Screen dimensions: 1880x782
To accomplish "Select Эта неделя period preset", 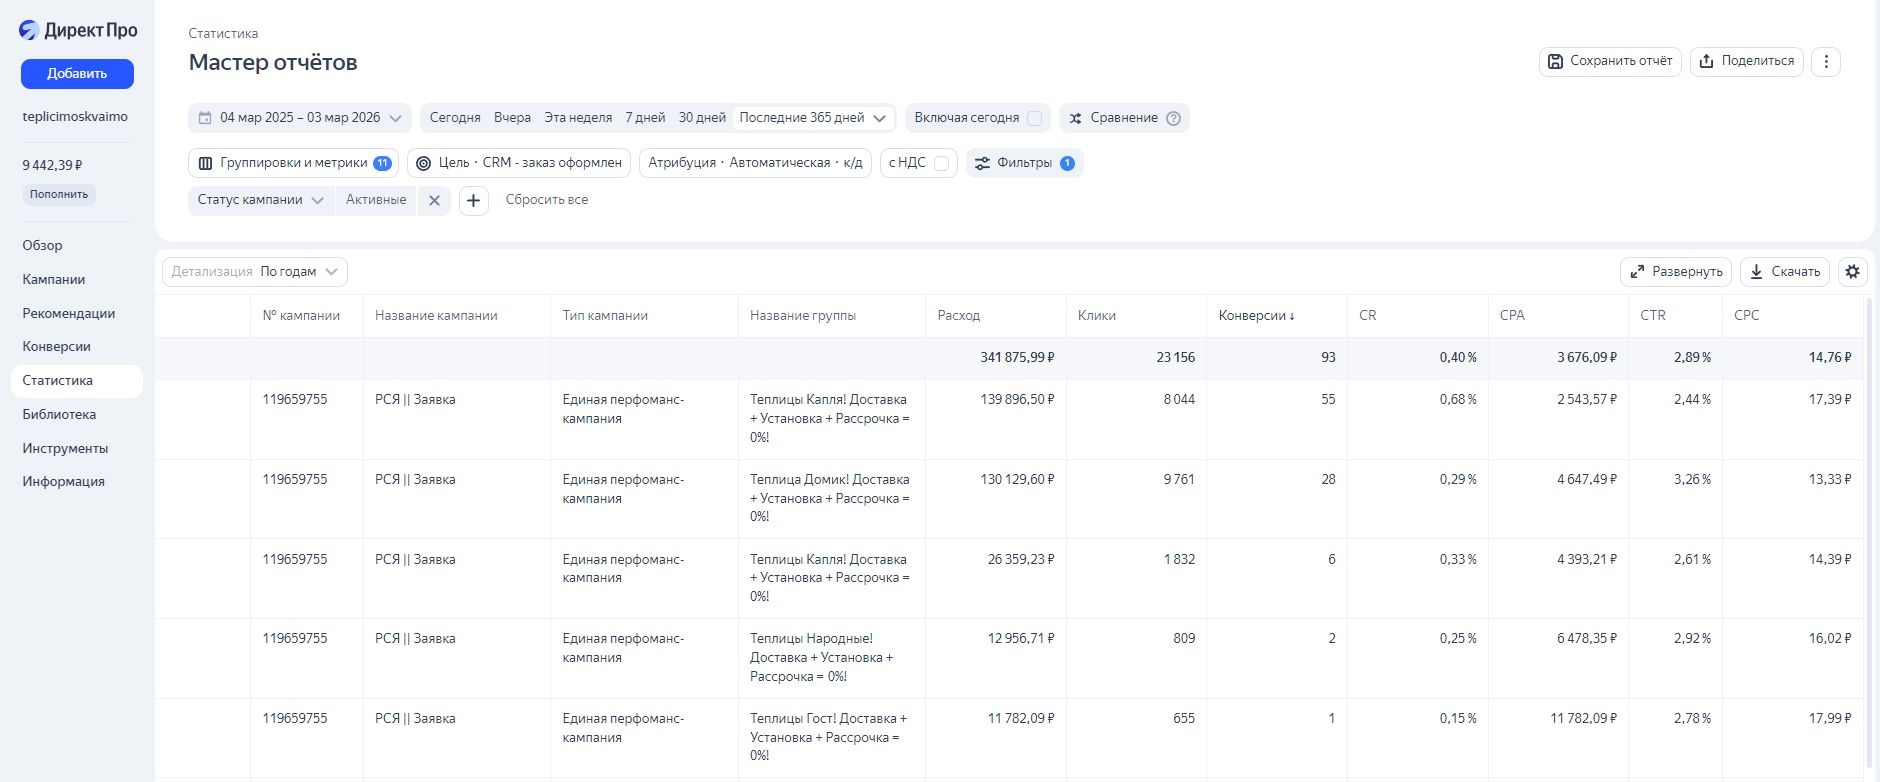I will [578, 118].
